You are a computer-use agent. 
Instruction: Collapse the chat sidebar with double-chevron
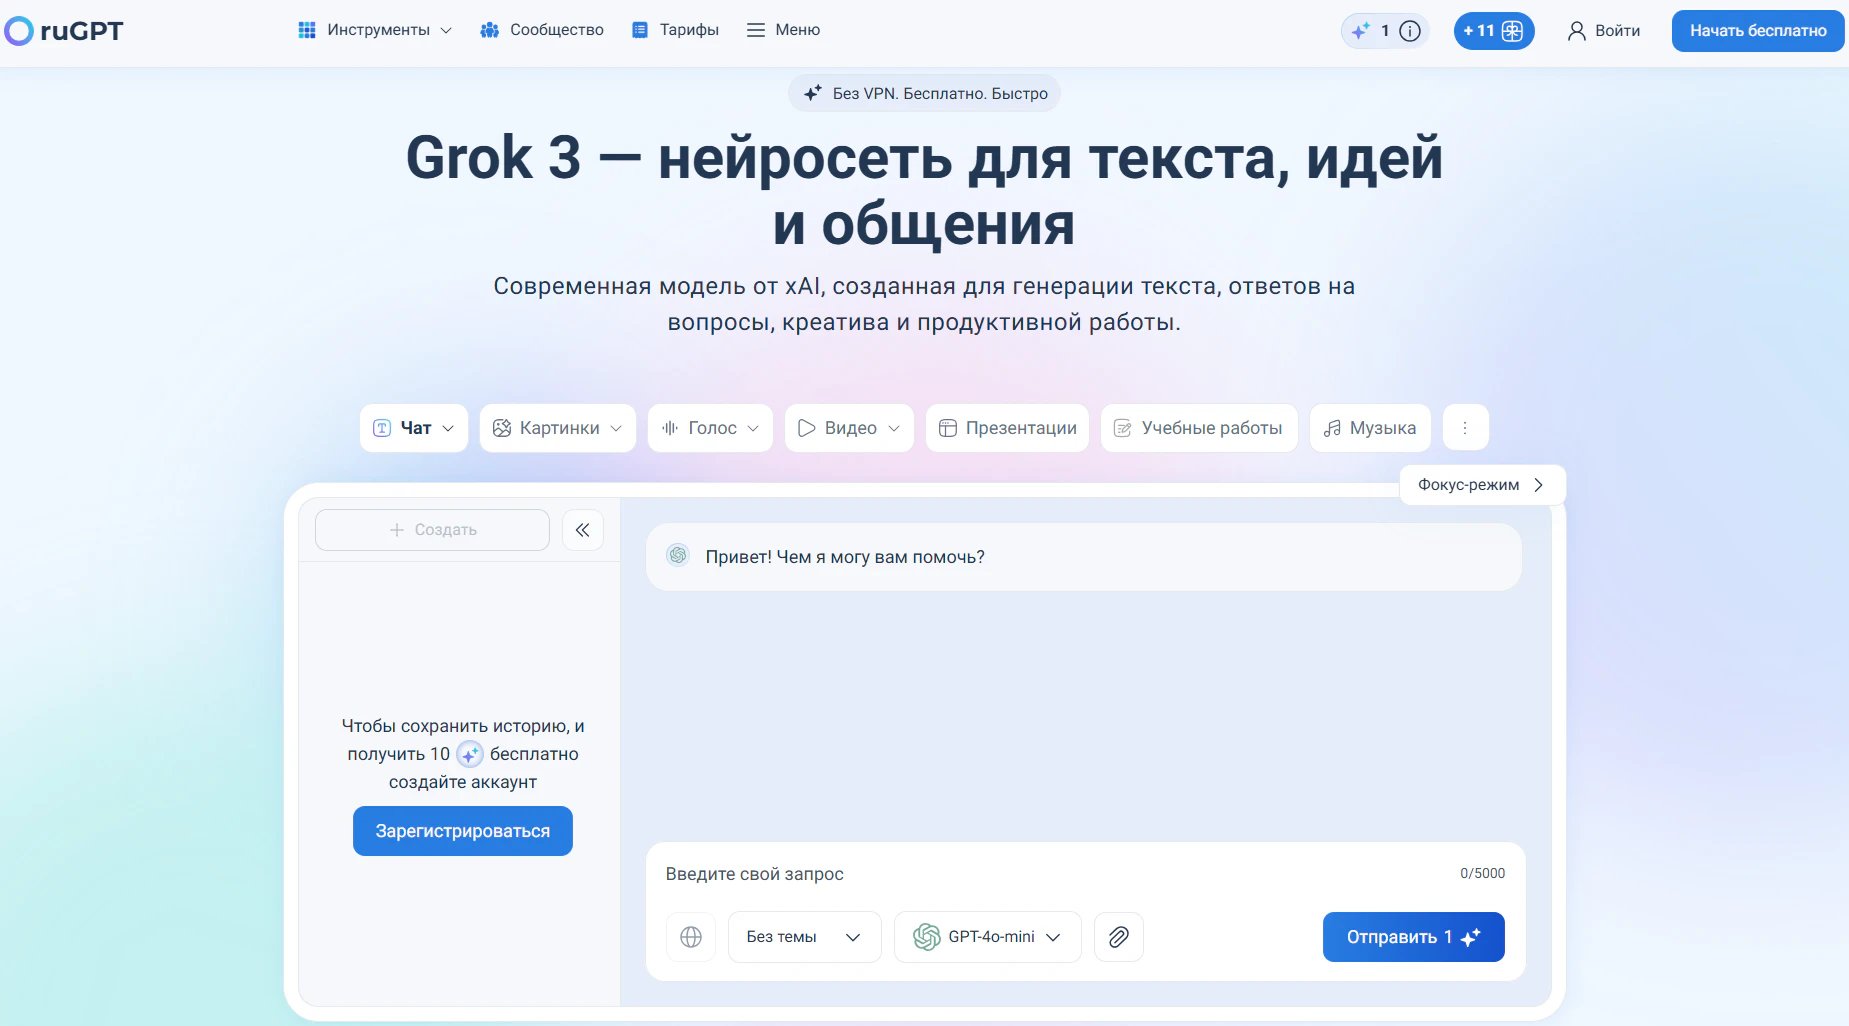click(583, 530)
